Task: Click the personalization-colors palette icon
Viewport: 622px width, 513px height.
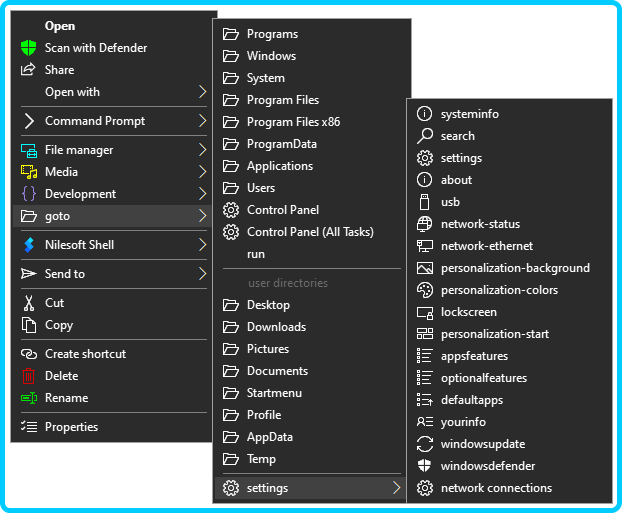Action: pyautogui.click(x=424, y=290)
